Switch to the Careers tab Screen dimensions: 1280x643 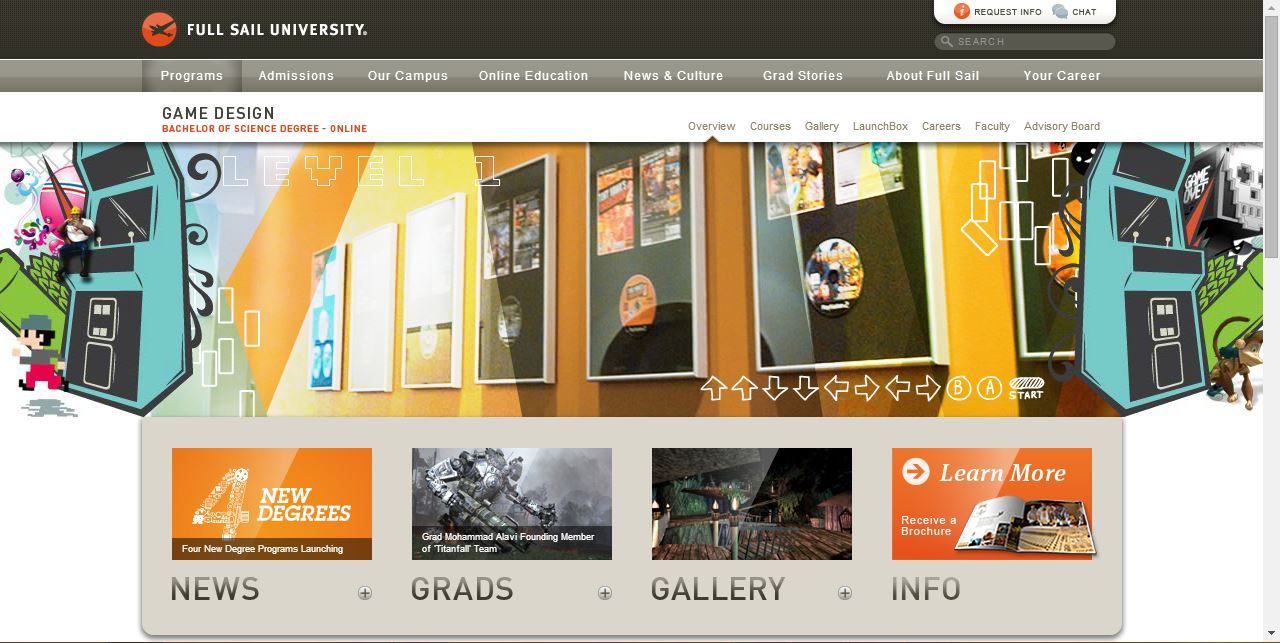[941, 126]
